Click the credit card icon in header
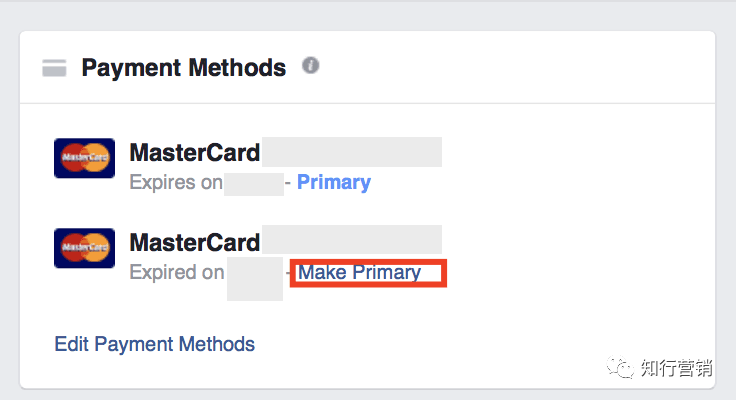Image resolution: width=736 pixels, height=400 pixels. 54,68
